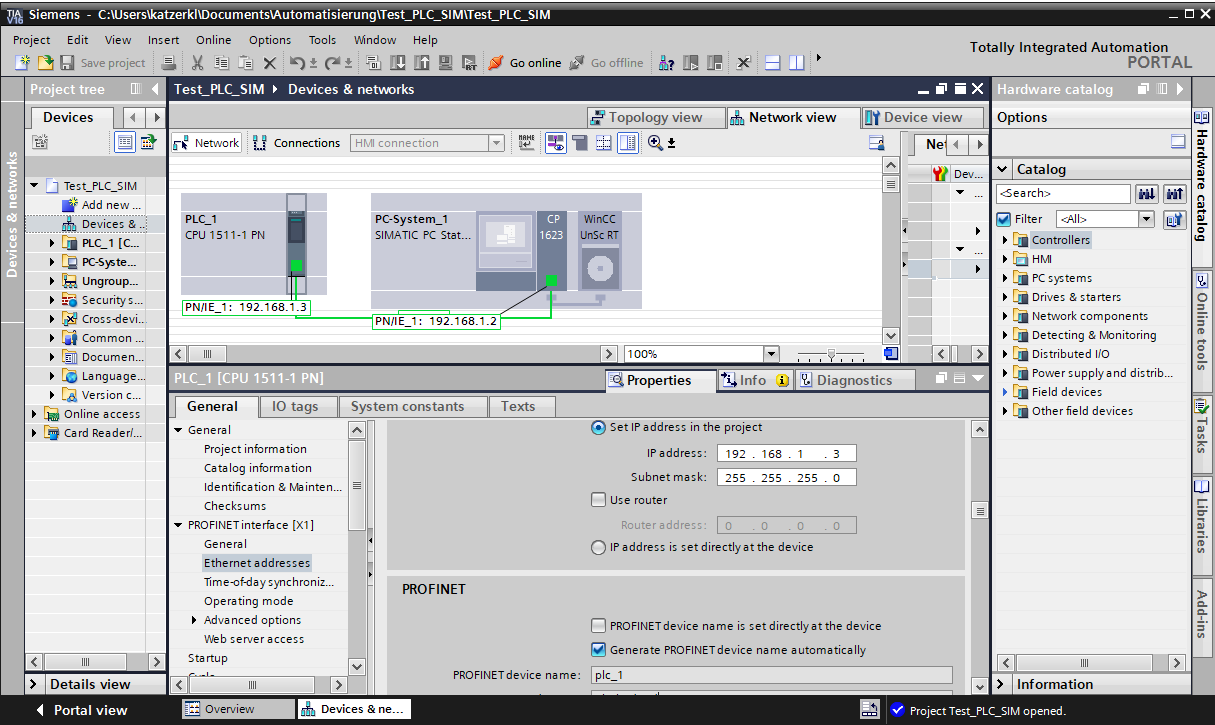
Task: Expand Online access in project tree
Action: 36,414
